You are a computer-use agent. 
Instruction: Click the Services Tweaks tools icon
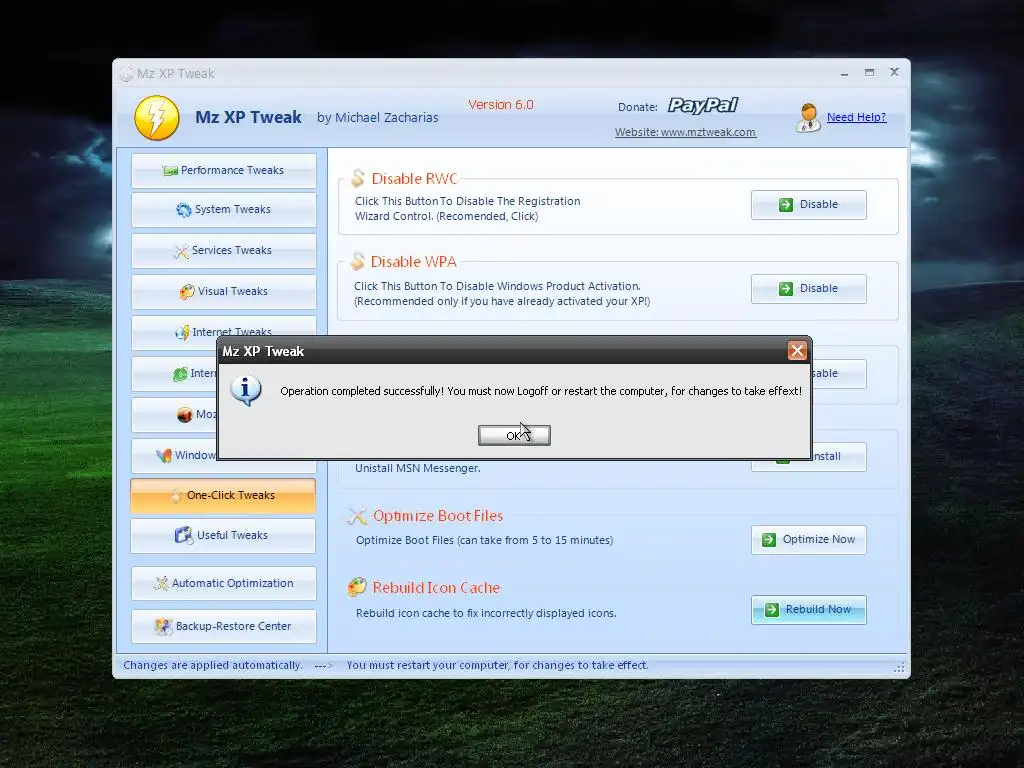(x=181, y=251)
